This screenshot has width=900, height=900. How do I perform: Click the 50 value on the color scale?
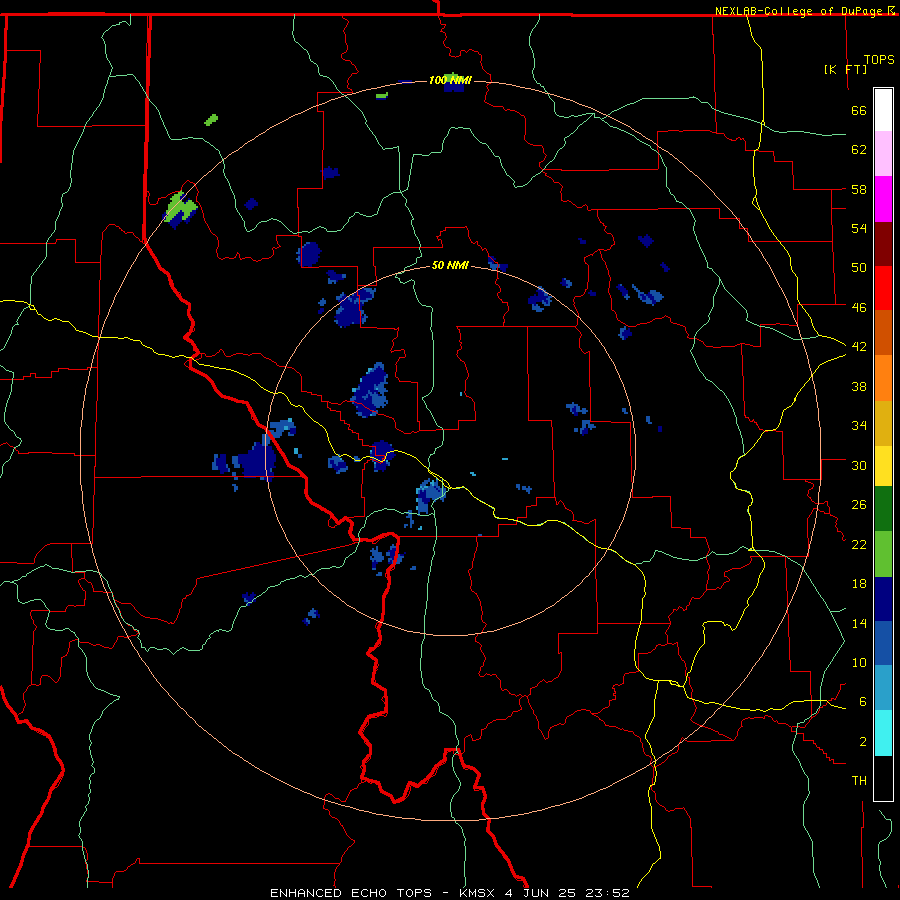coord(859,268)
